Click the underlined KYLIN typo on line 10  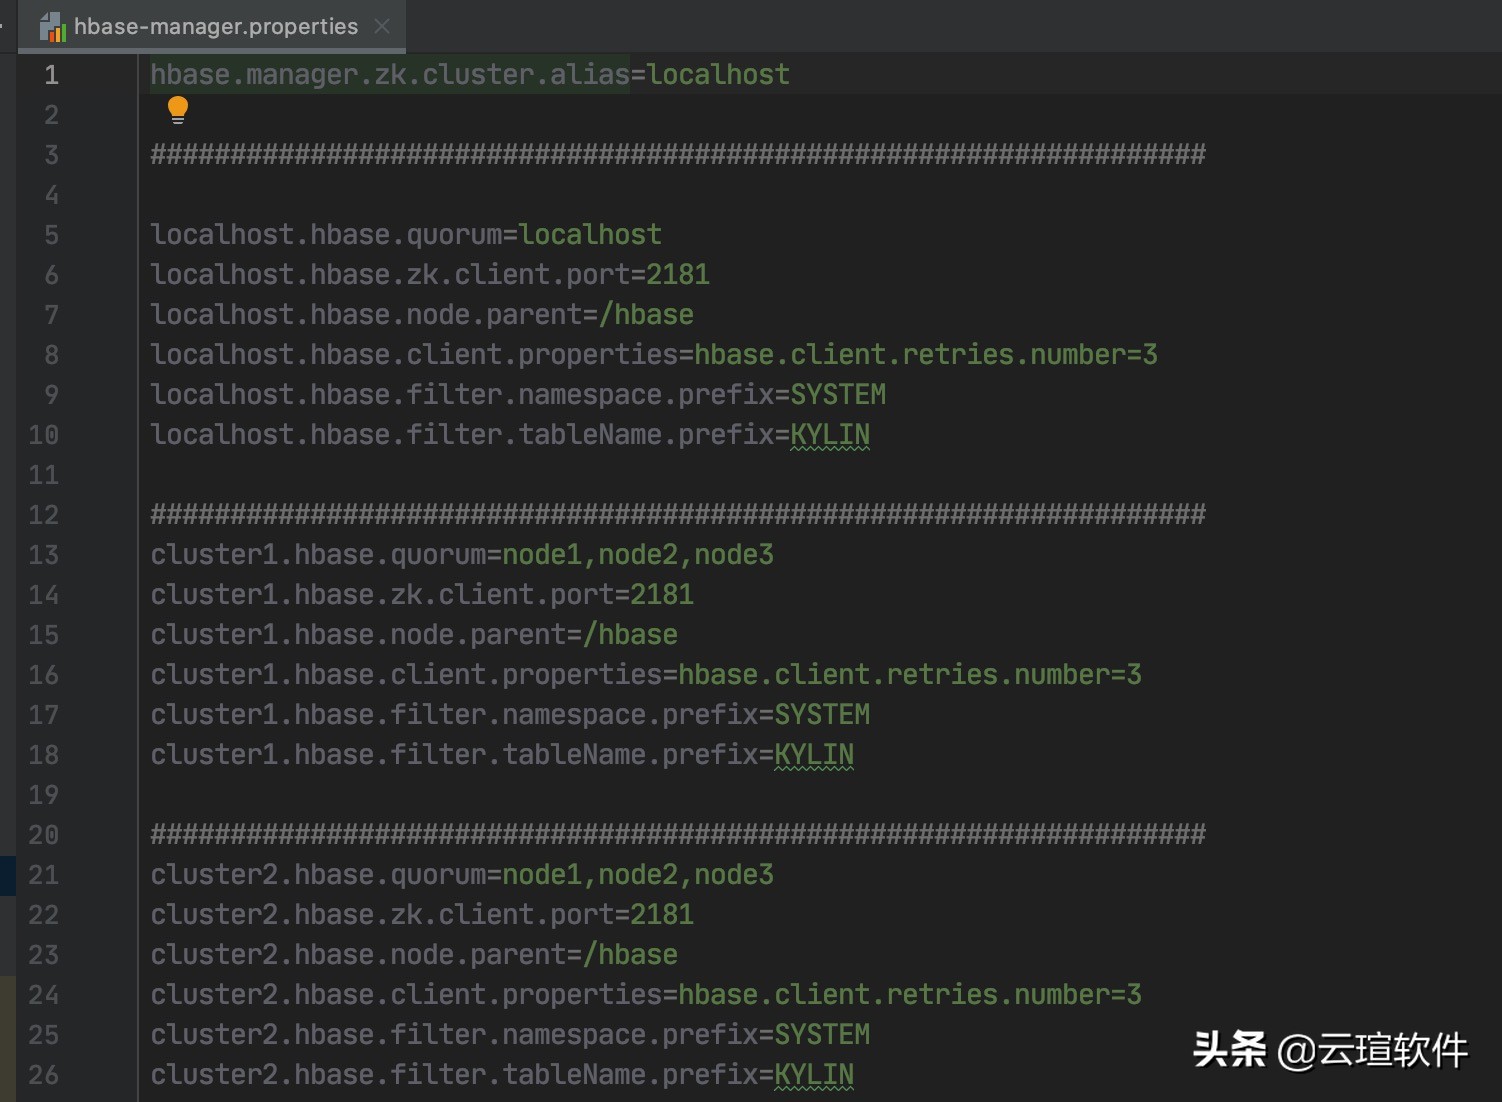pyautogui.click(x=829, y=434)
